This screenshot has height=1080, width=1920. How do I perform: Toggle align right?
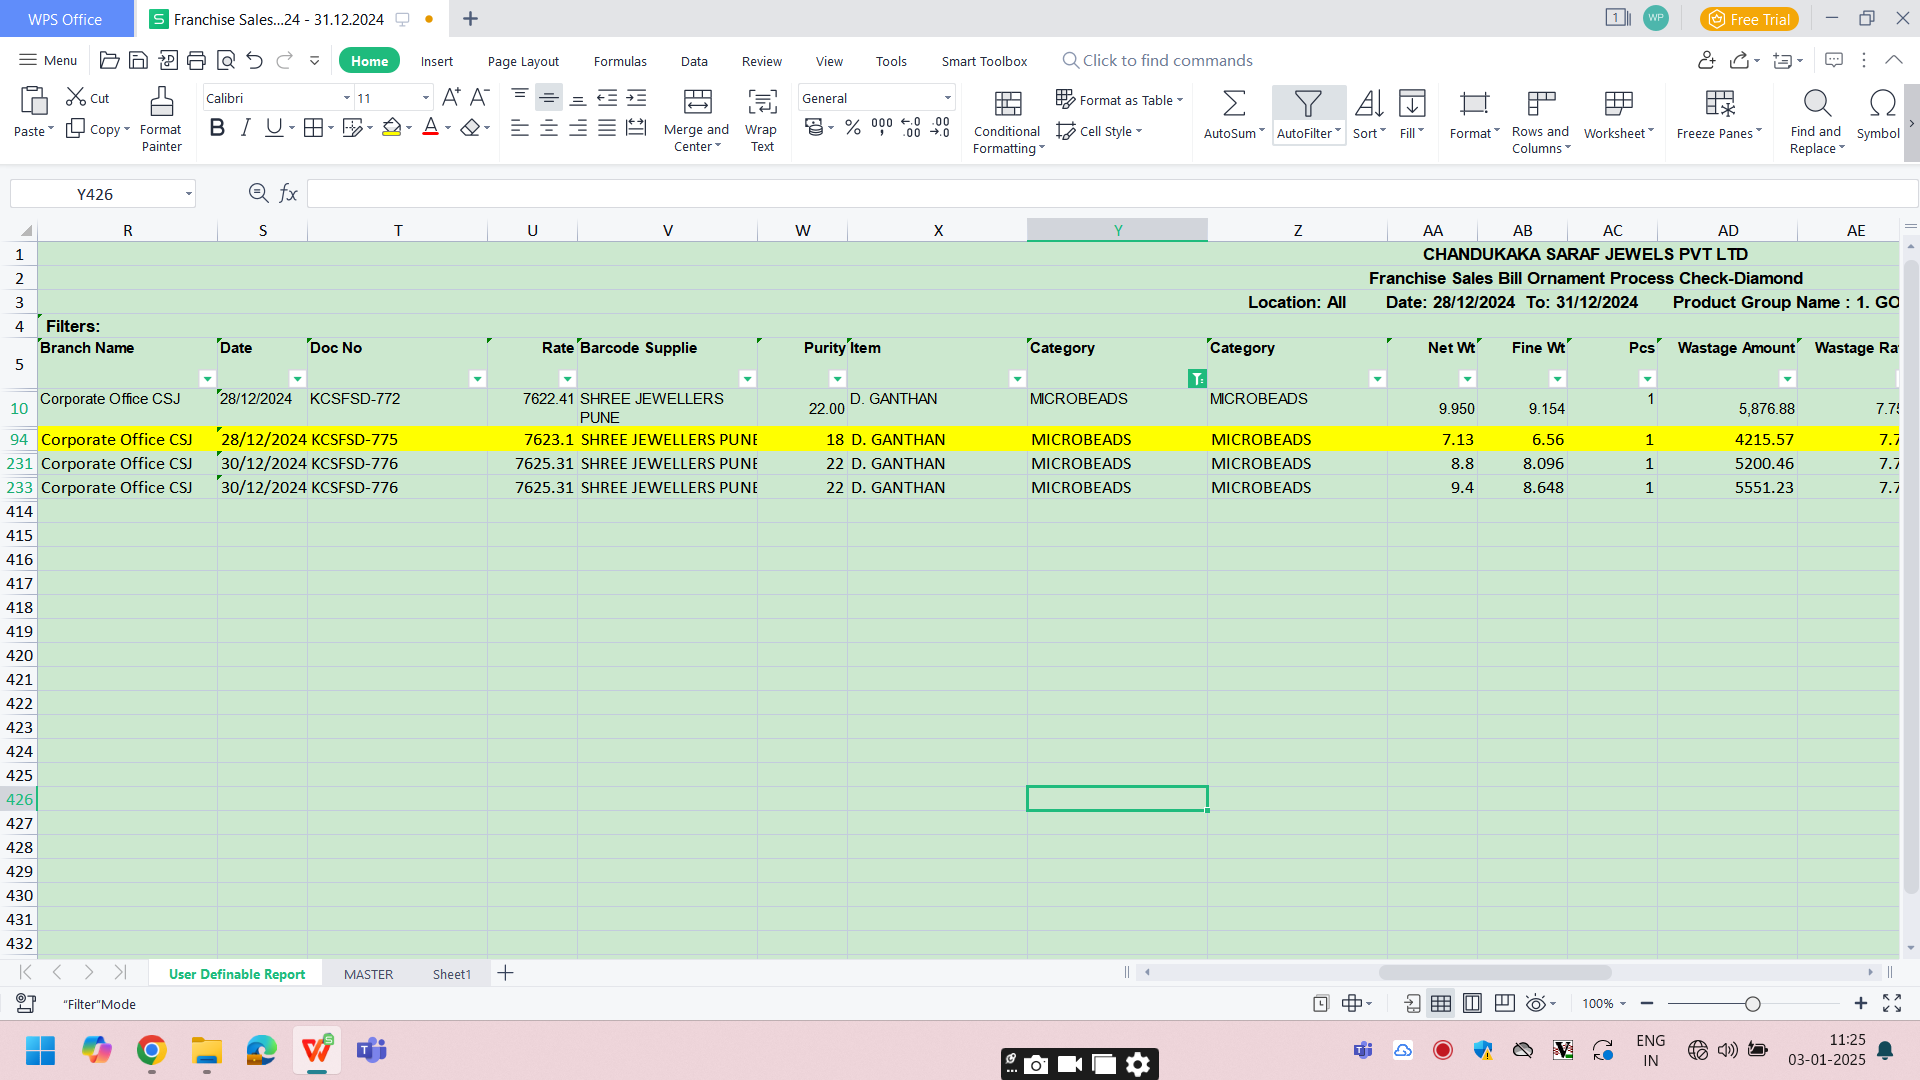pos(578,128)
